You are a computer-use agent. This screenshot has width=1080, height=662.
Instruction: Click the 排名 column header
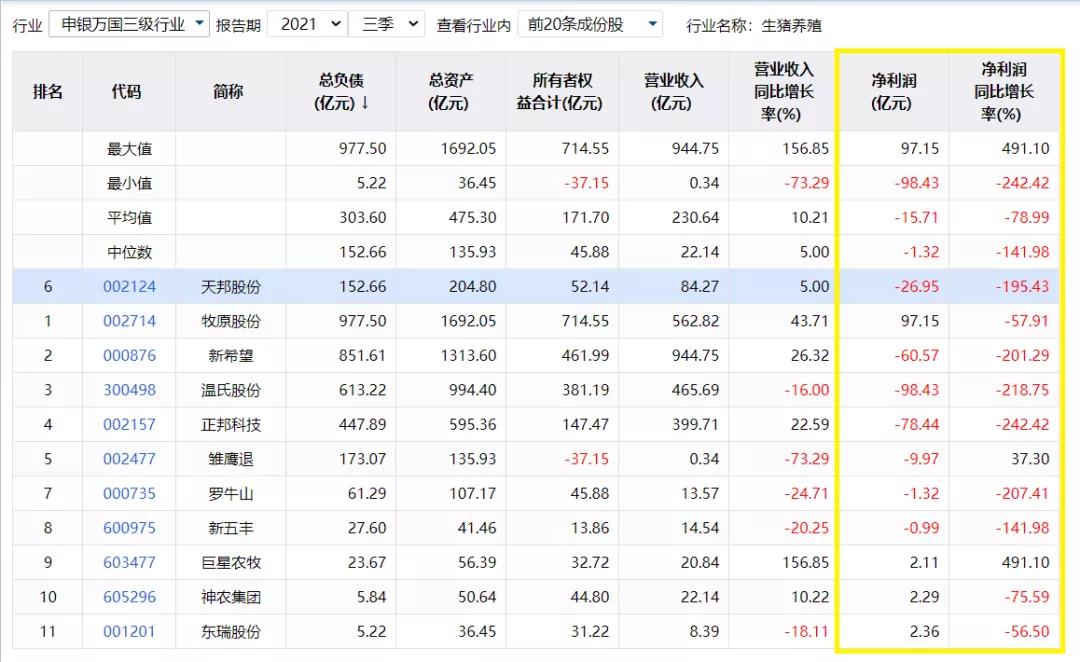(x=48, y=92)
